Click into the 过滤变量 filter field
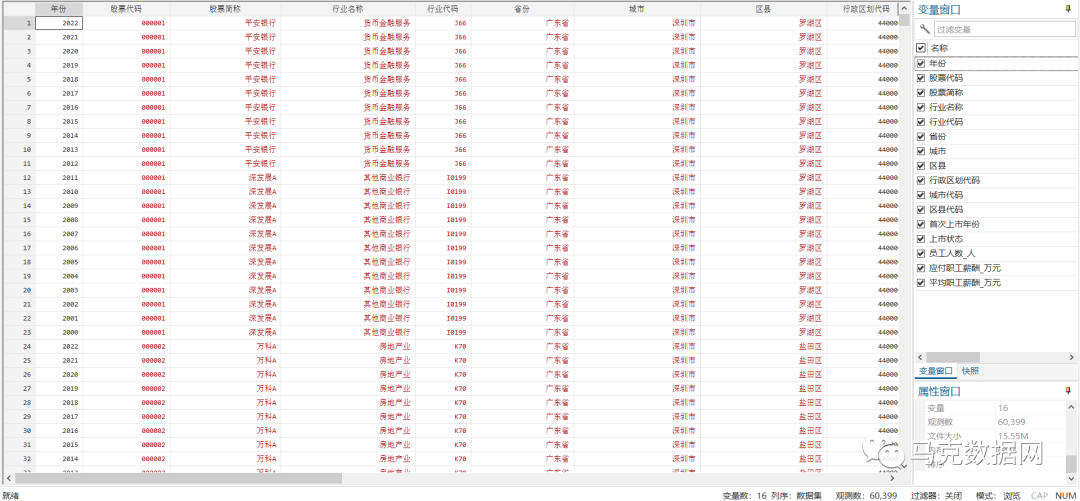1080x501 pixels. coord(1005,30)
